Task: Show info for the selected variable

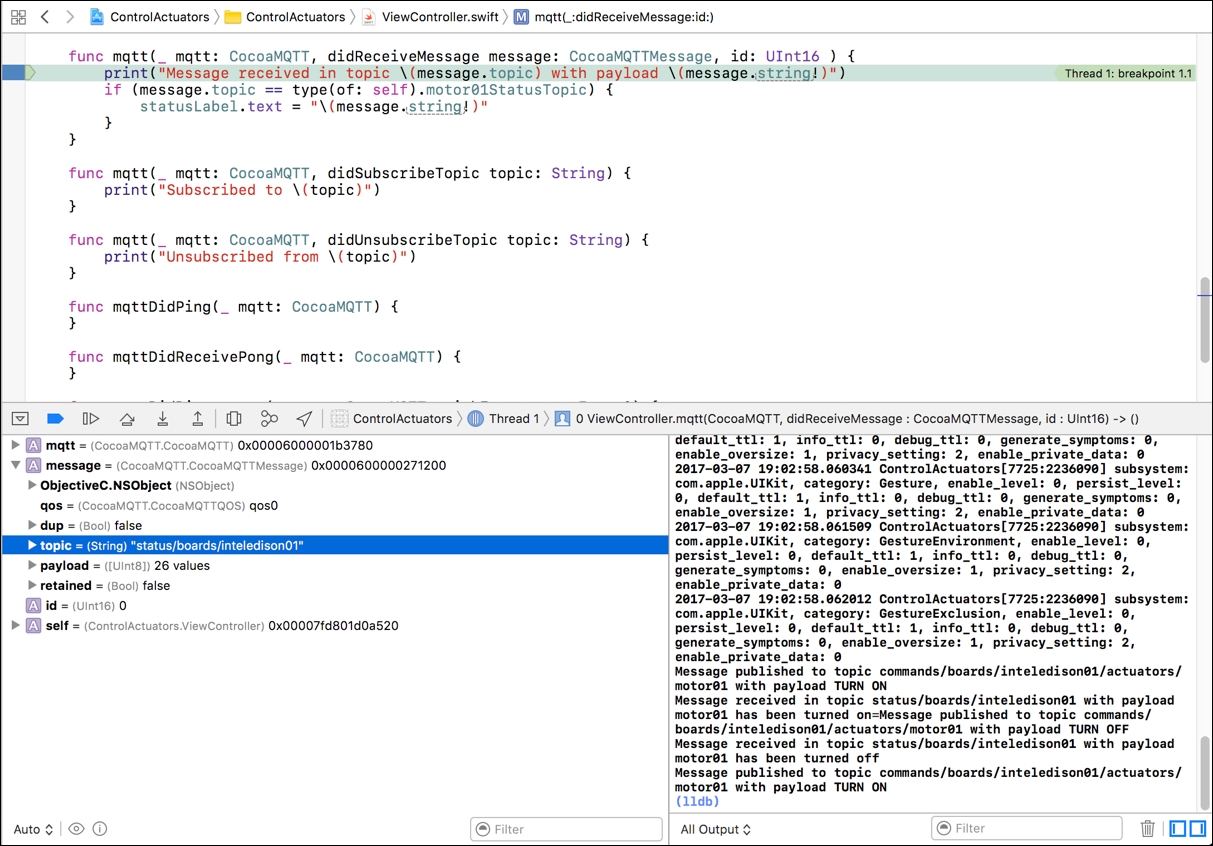Action: click(x=100, y=829)
